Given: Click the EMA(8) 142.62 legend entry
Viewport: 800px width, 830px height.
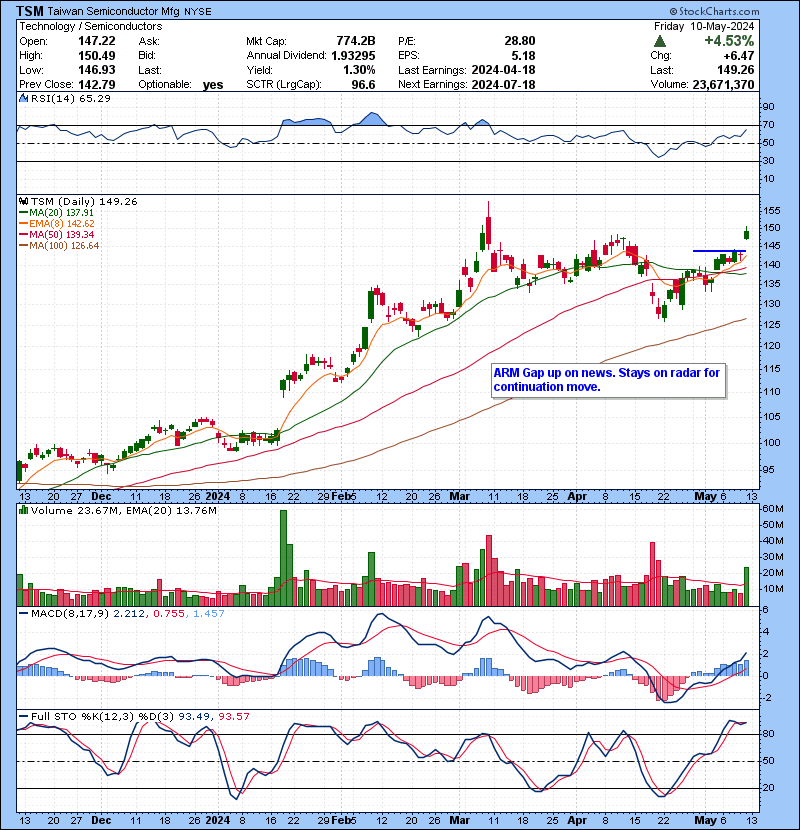Looking at the screenshot, I should [61, 224].
